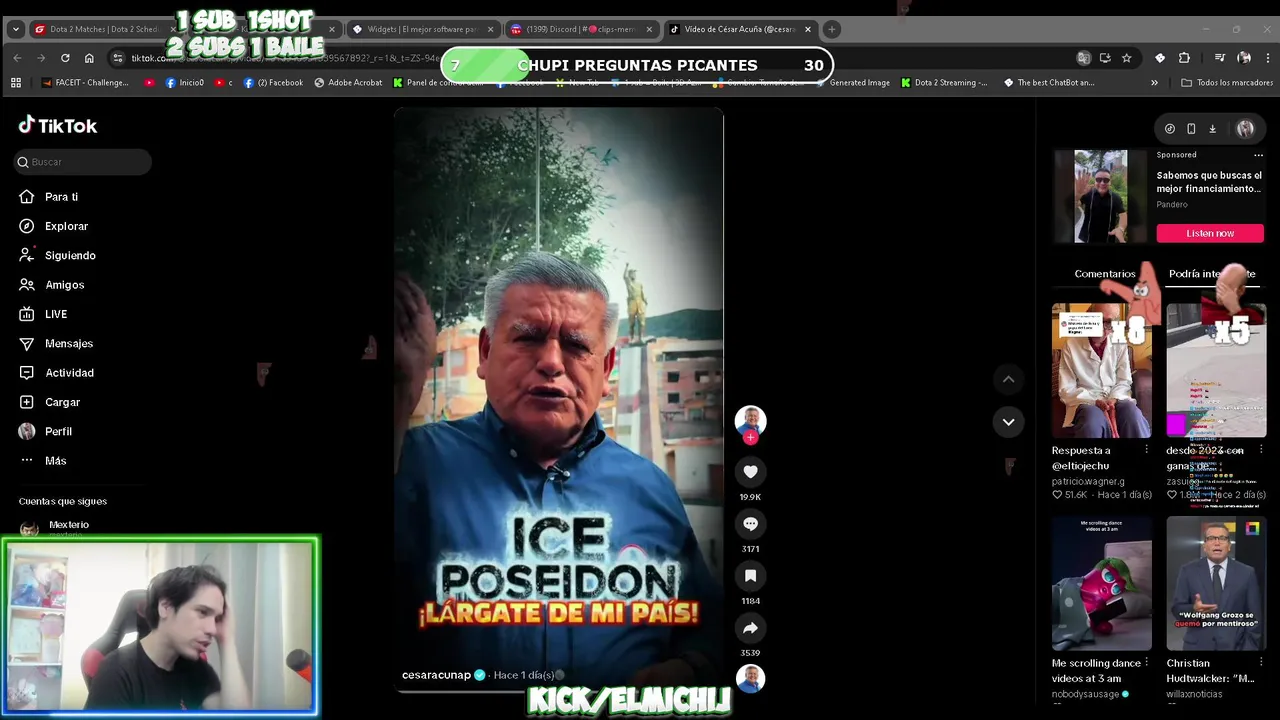Open Perfil from the sidebar
This screenshot has height=720, width=1280.
pos(45,431)
